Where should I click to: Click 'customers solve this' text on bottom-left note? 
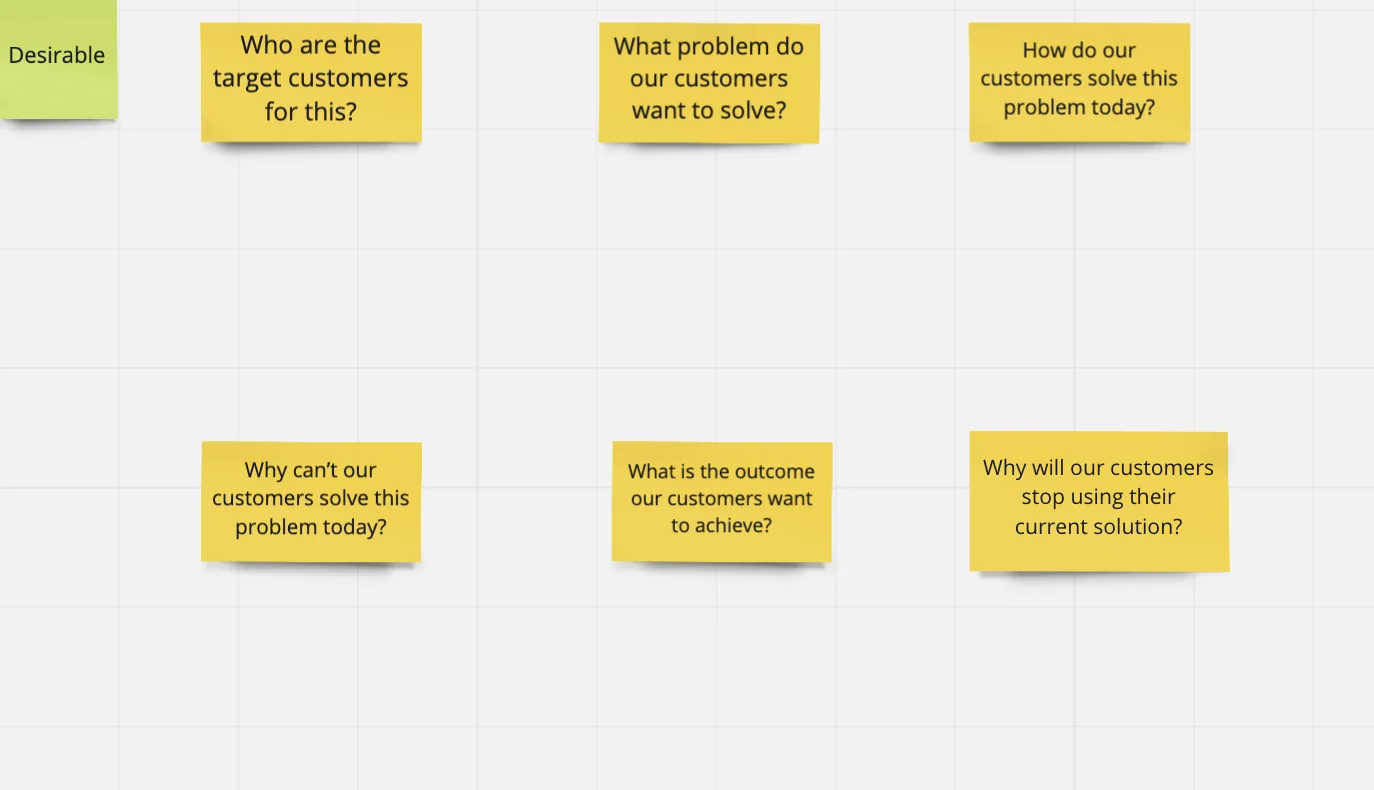[311, 498]
